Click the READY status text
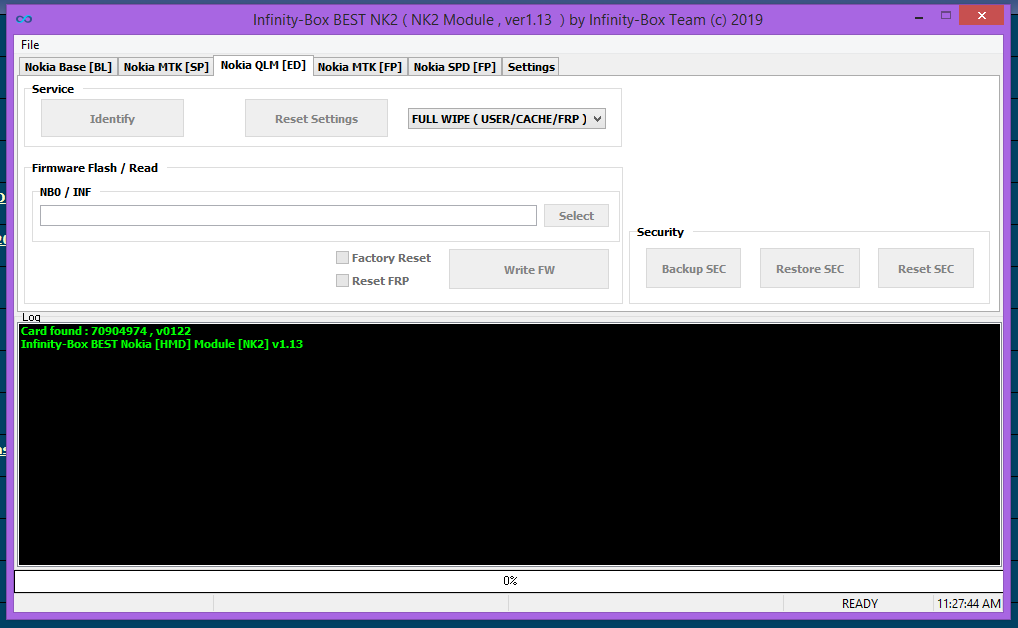The image size is (1018, 628). tap(860, 603)
